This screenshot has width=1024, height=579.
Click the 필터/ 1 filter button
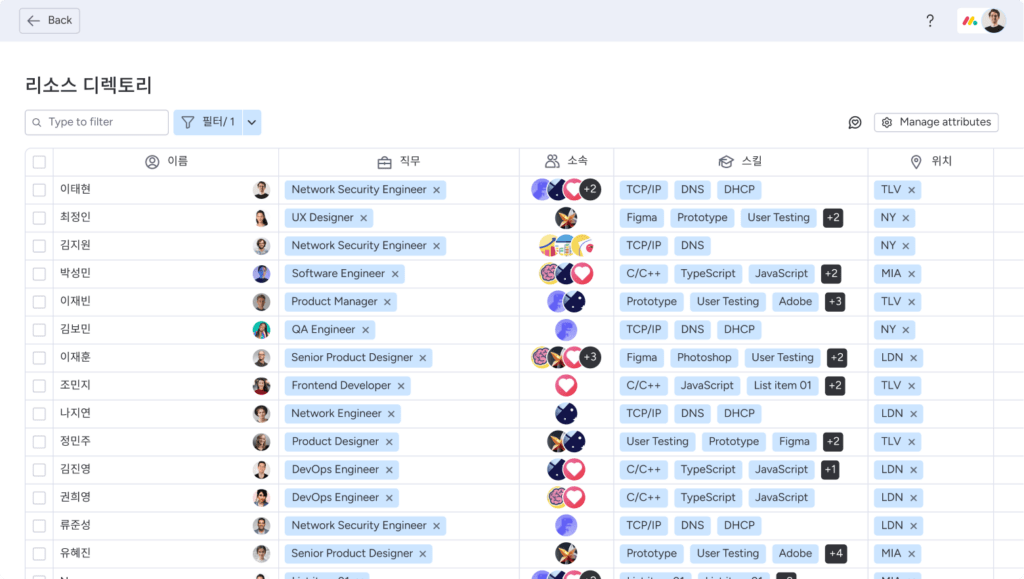[x=208, y=122]
